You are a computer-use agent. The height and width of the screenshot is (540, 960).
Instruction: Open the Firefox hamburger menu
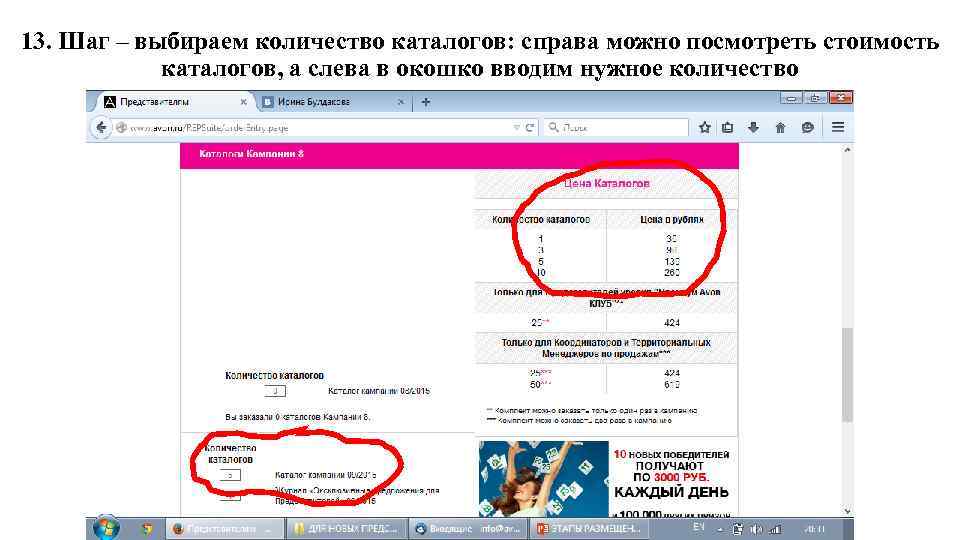point(838,127)
